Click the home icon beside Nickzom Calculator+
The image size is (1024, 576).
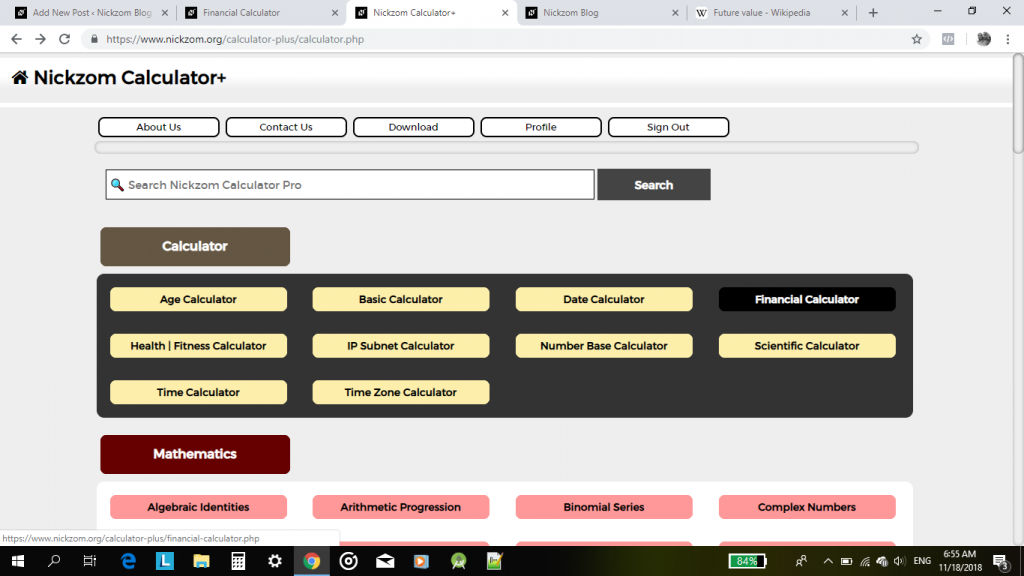20,78
